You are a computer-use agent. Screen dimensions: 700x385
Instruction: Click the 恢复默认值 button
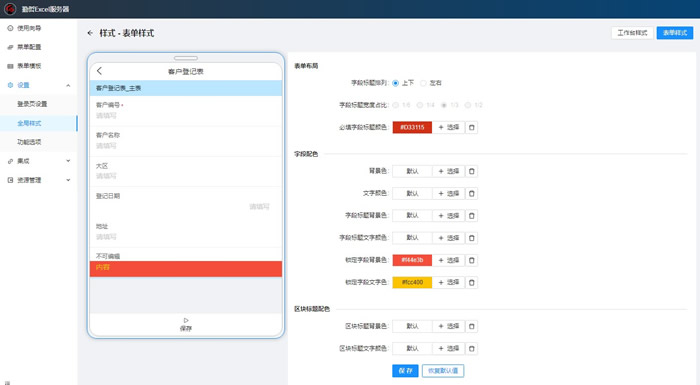443,371
